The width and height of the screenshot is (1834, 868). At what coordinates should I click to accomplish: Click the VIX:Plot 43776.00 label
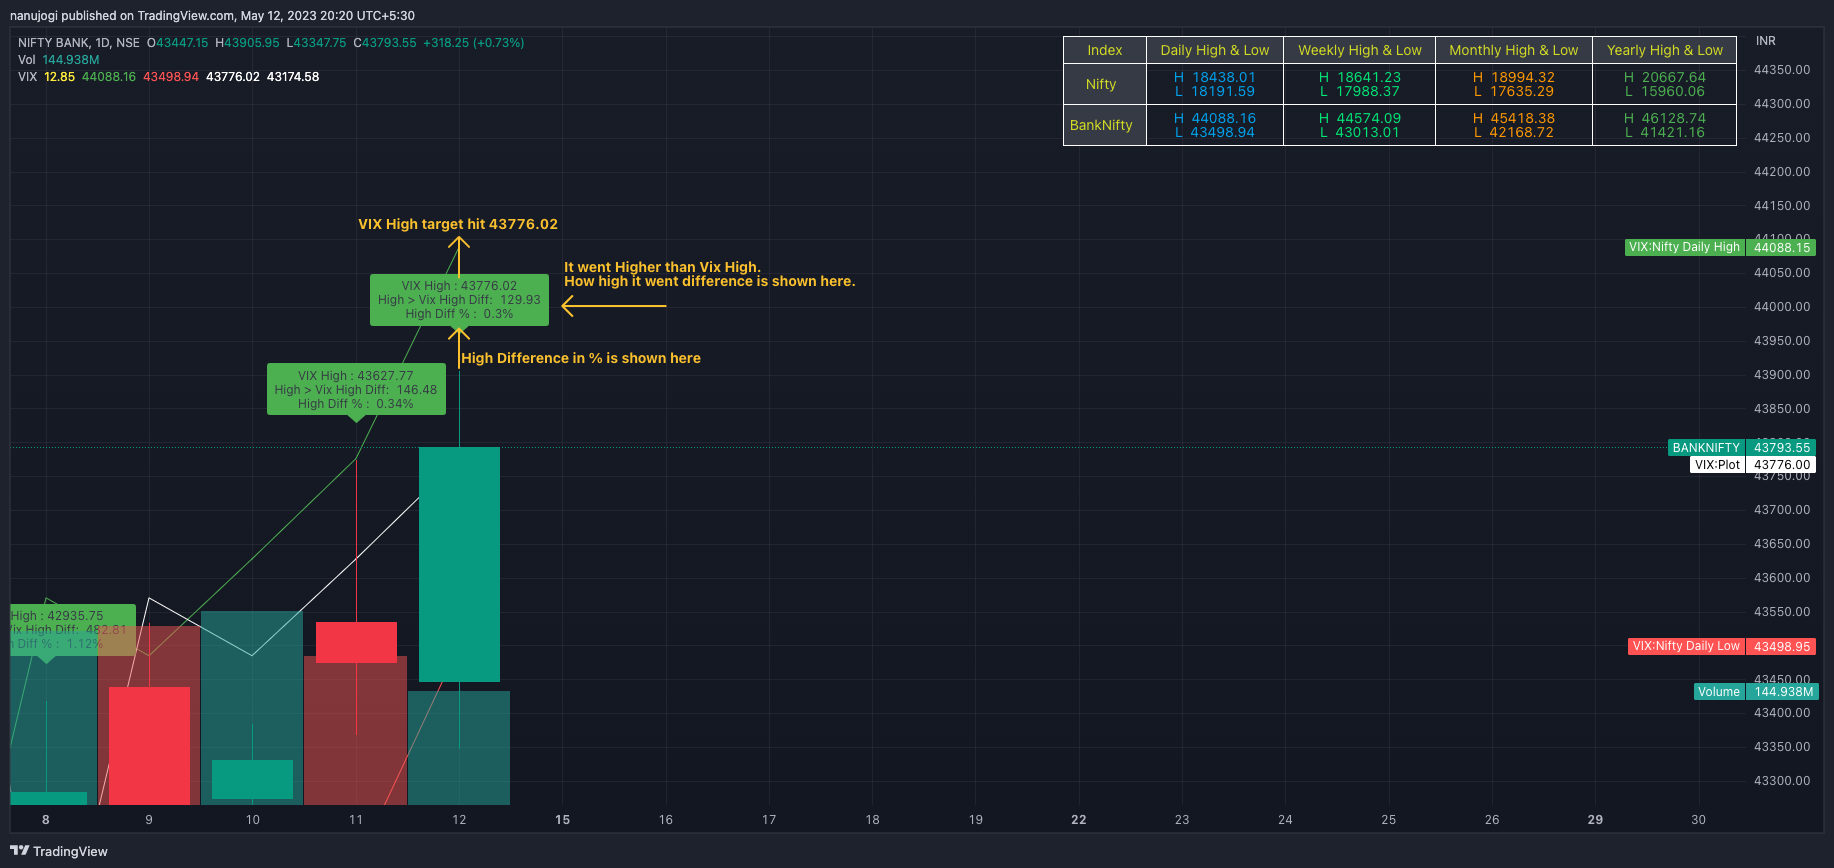[x=1753, y=464]
